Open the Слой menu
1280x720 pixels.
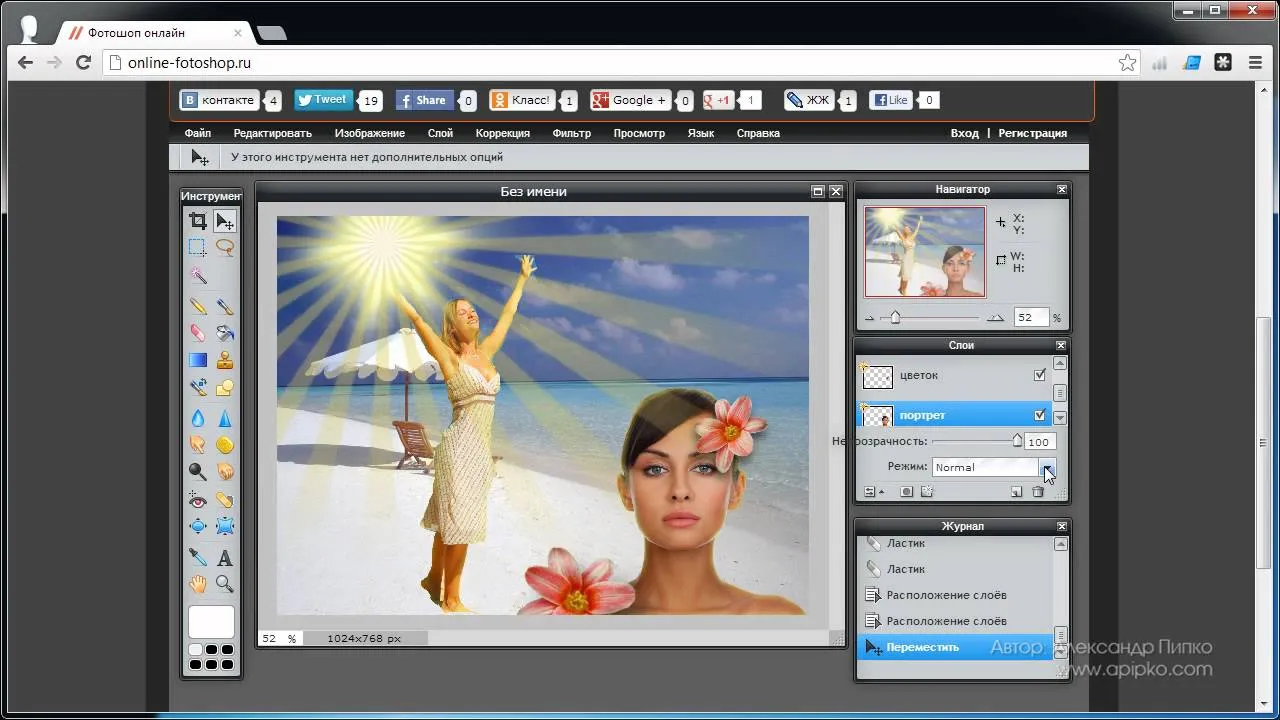pyautogui.click(x=440, y=133)
